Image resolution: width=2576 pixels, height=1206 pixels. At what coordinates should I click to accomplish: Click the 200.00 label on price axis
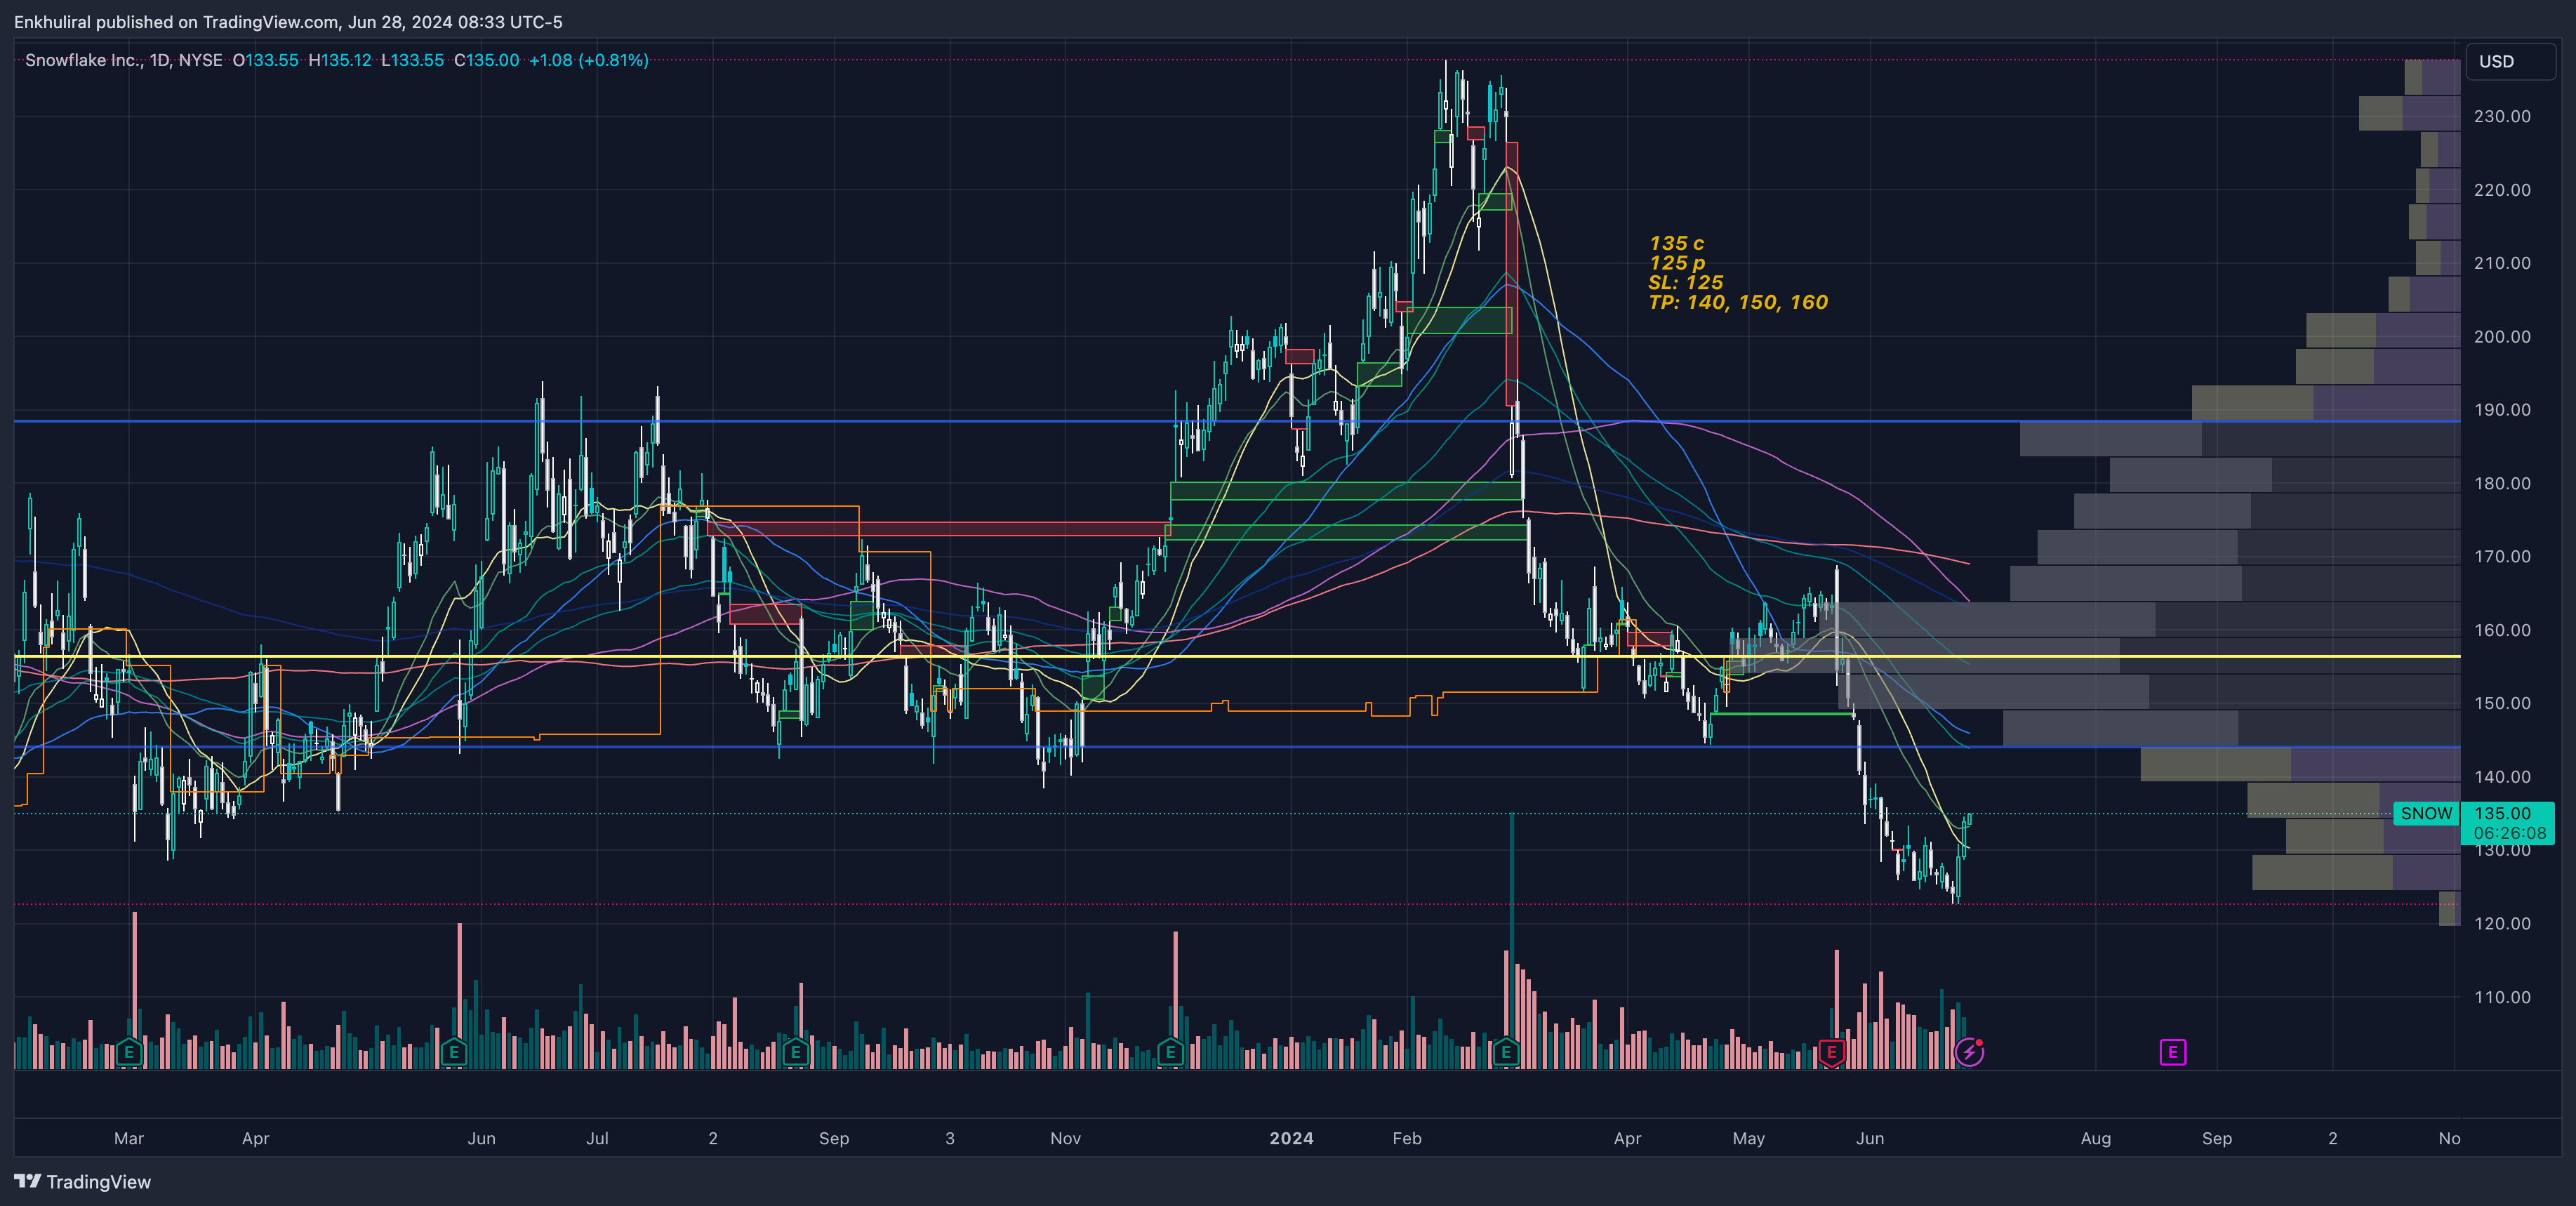click(x=2502, y=337)
